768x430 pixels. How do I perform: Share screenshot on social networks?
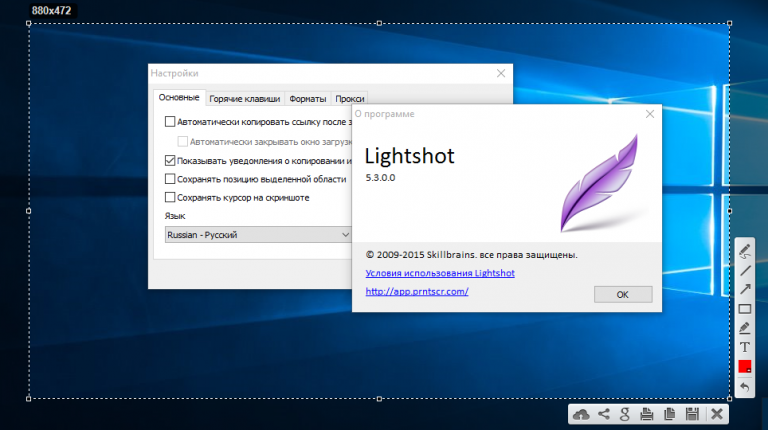pyautogui.click(x=604, y=414)
